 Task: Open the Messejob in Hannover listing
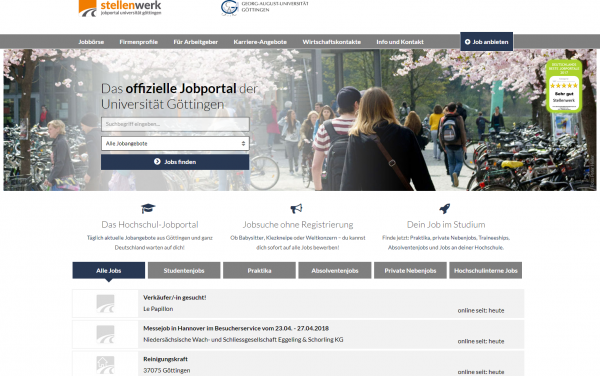pyautogui.click(x=236, y=328)
